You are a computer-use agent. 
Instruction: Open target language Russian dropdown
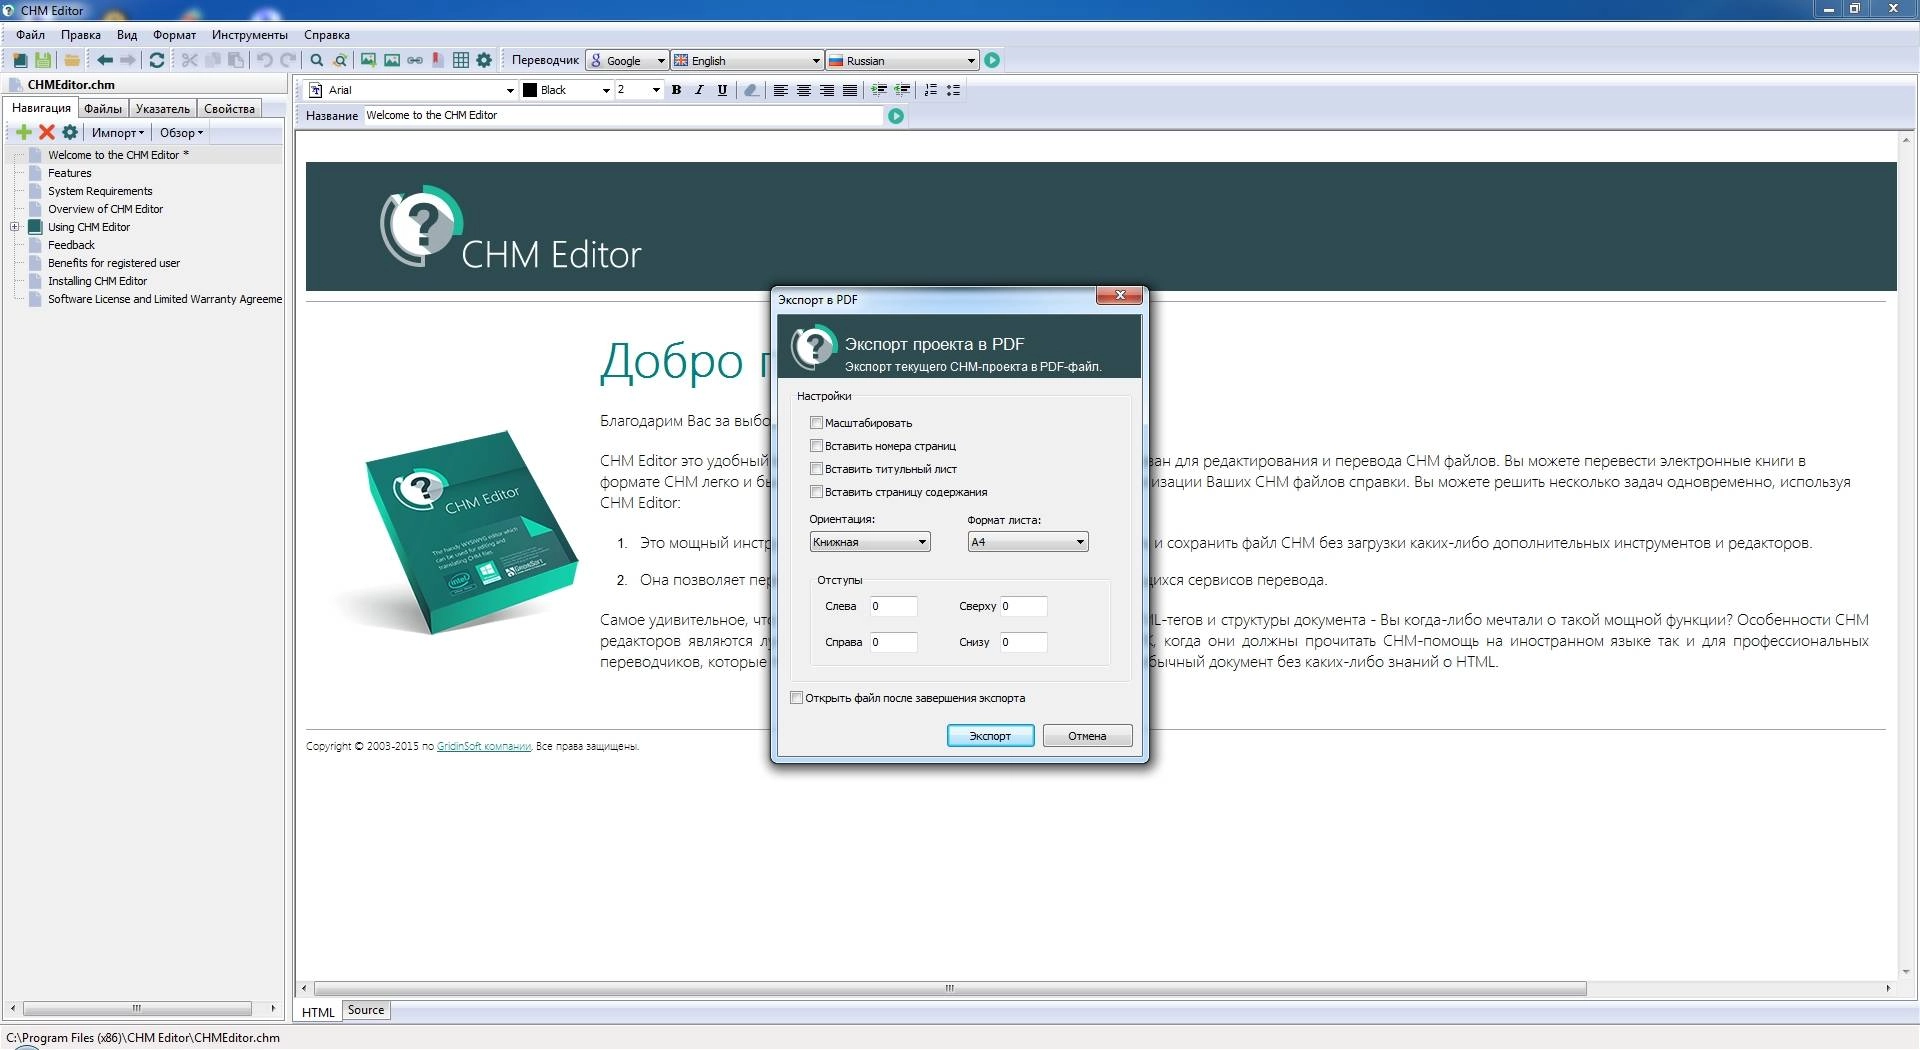[x=902, y=61]
